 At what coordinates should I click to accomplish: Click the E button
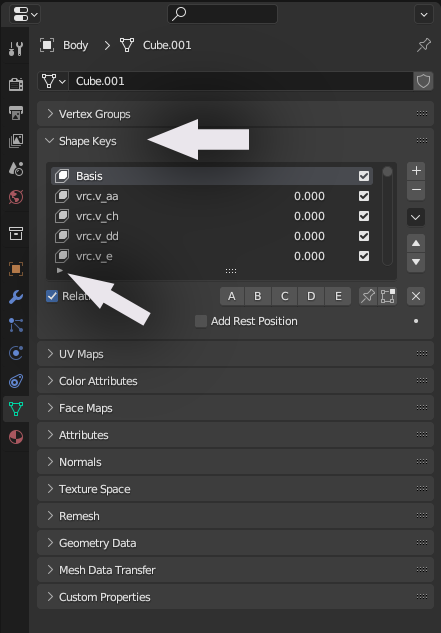(x=338, y=296)
